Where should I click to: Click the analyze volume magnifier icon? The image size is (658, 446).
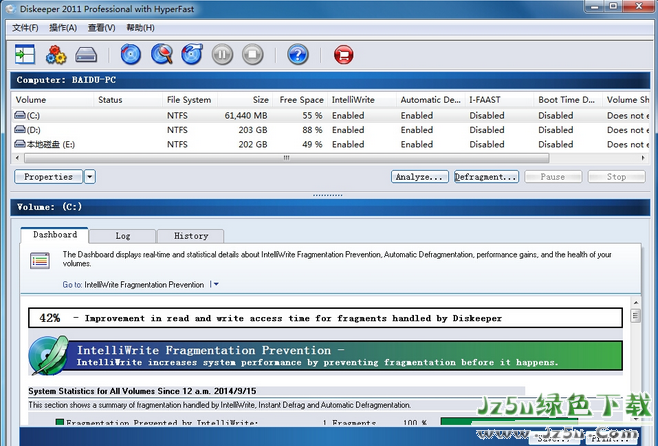pyautogui.click(x=162, y=55)
